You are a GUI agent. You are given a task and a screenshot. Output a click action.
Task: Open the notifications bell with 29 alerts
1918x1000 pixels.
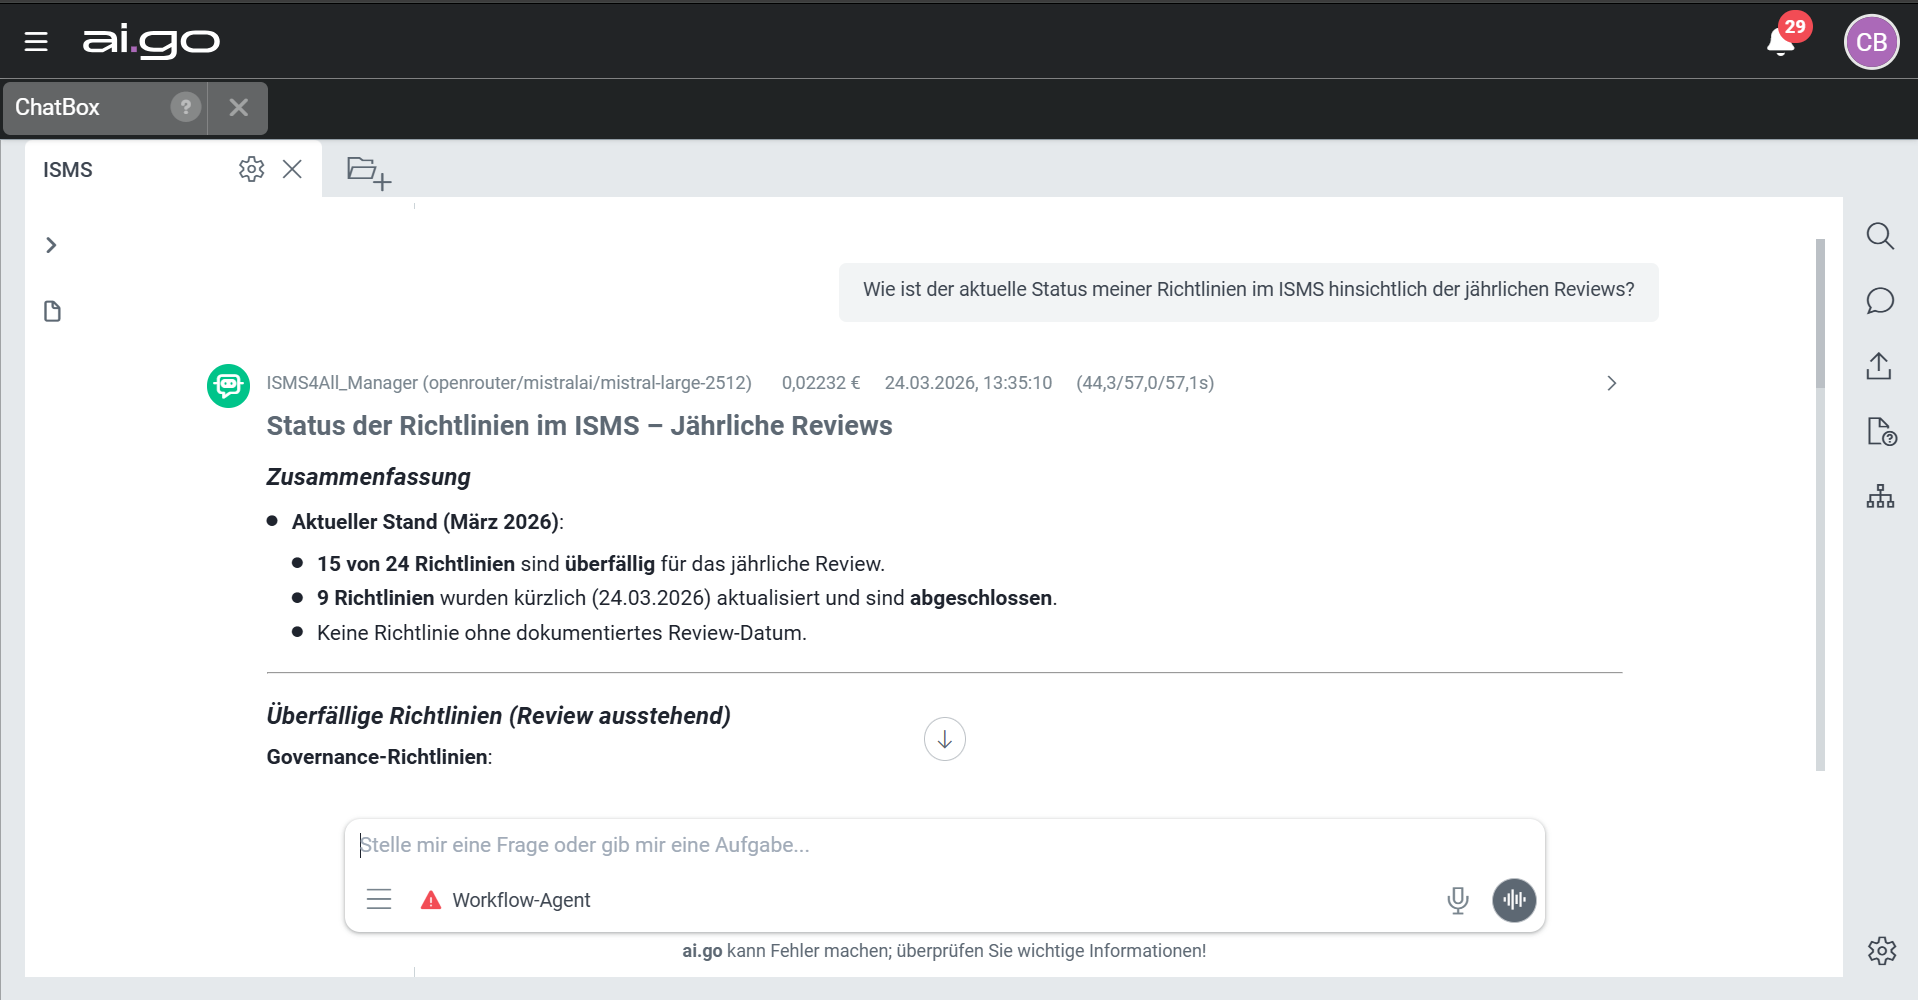(x=1781, y=42)
